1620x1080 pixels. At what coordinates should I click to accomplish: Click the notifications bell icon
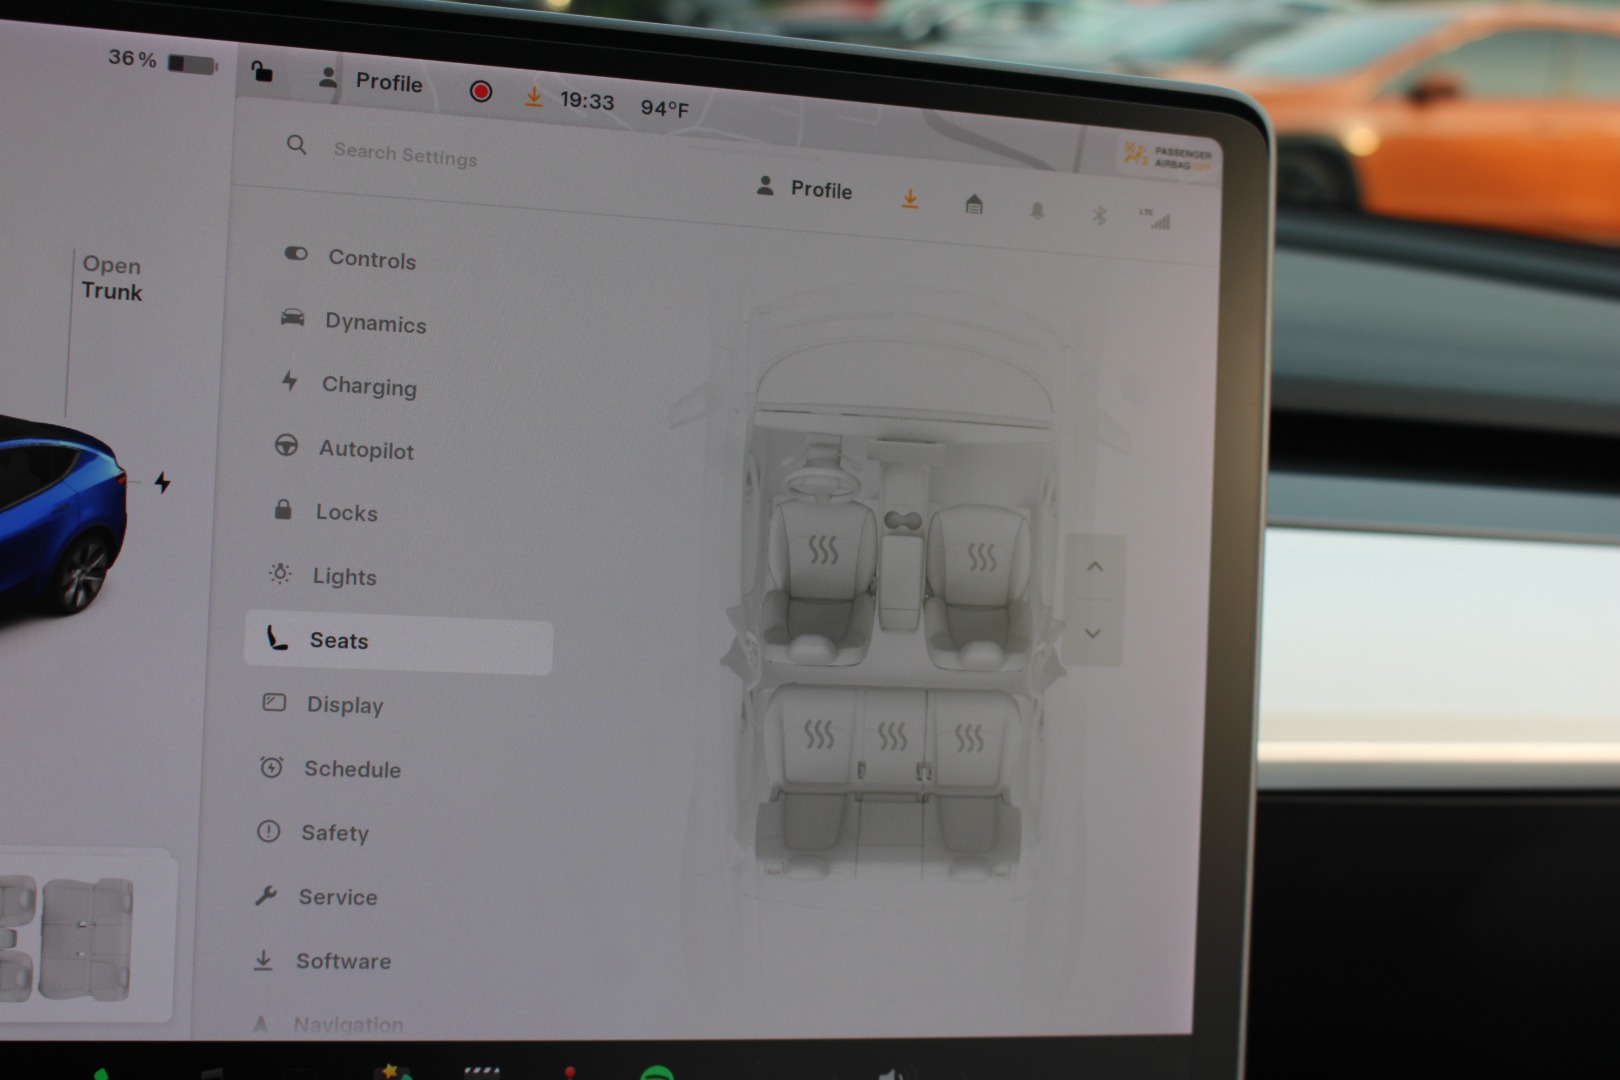coord(1037,210)
